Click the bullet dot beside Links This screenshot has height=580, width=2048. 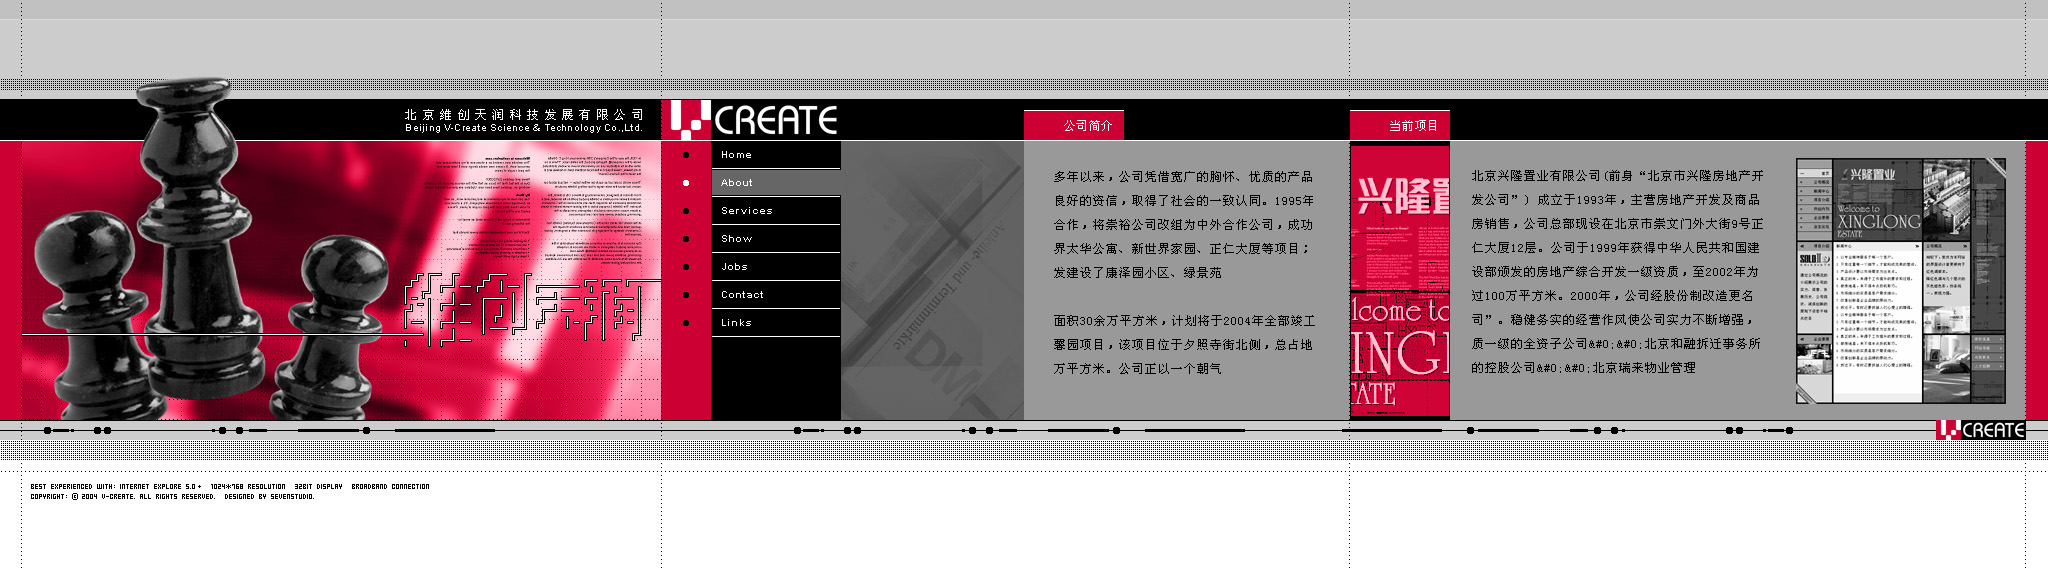685,323
